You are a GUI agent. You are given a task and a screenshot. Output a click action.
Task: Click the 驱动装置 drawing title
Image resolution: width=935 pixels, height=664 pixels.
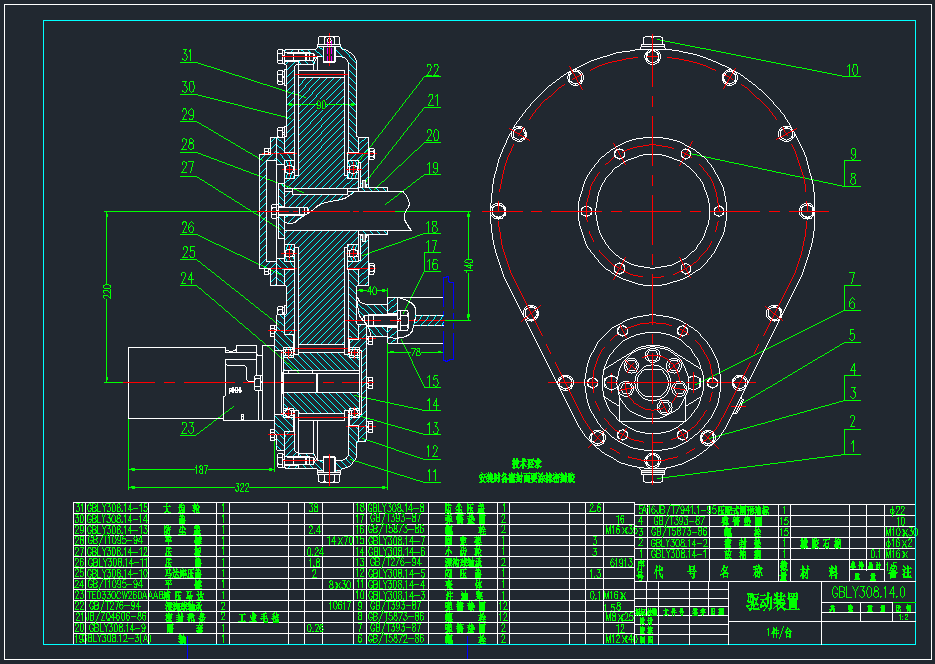(772, 602)
